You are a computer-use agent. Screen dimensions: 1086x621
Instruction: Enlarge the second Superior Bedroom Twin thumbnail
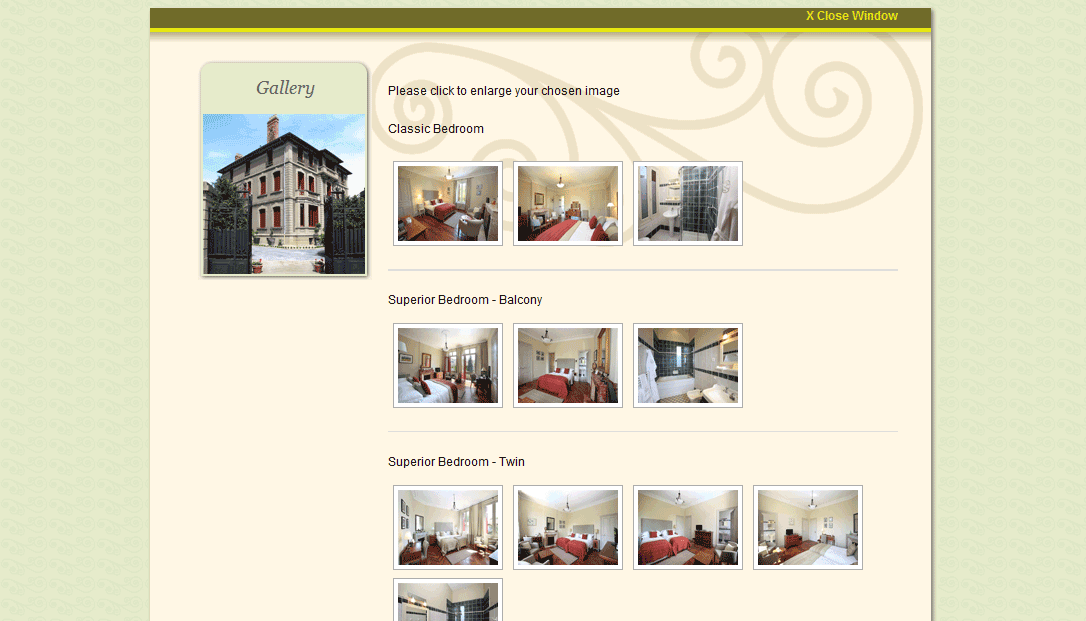click(567, 528)
